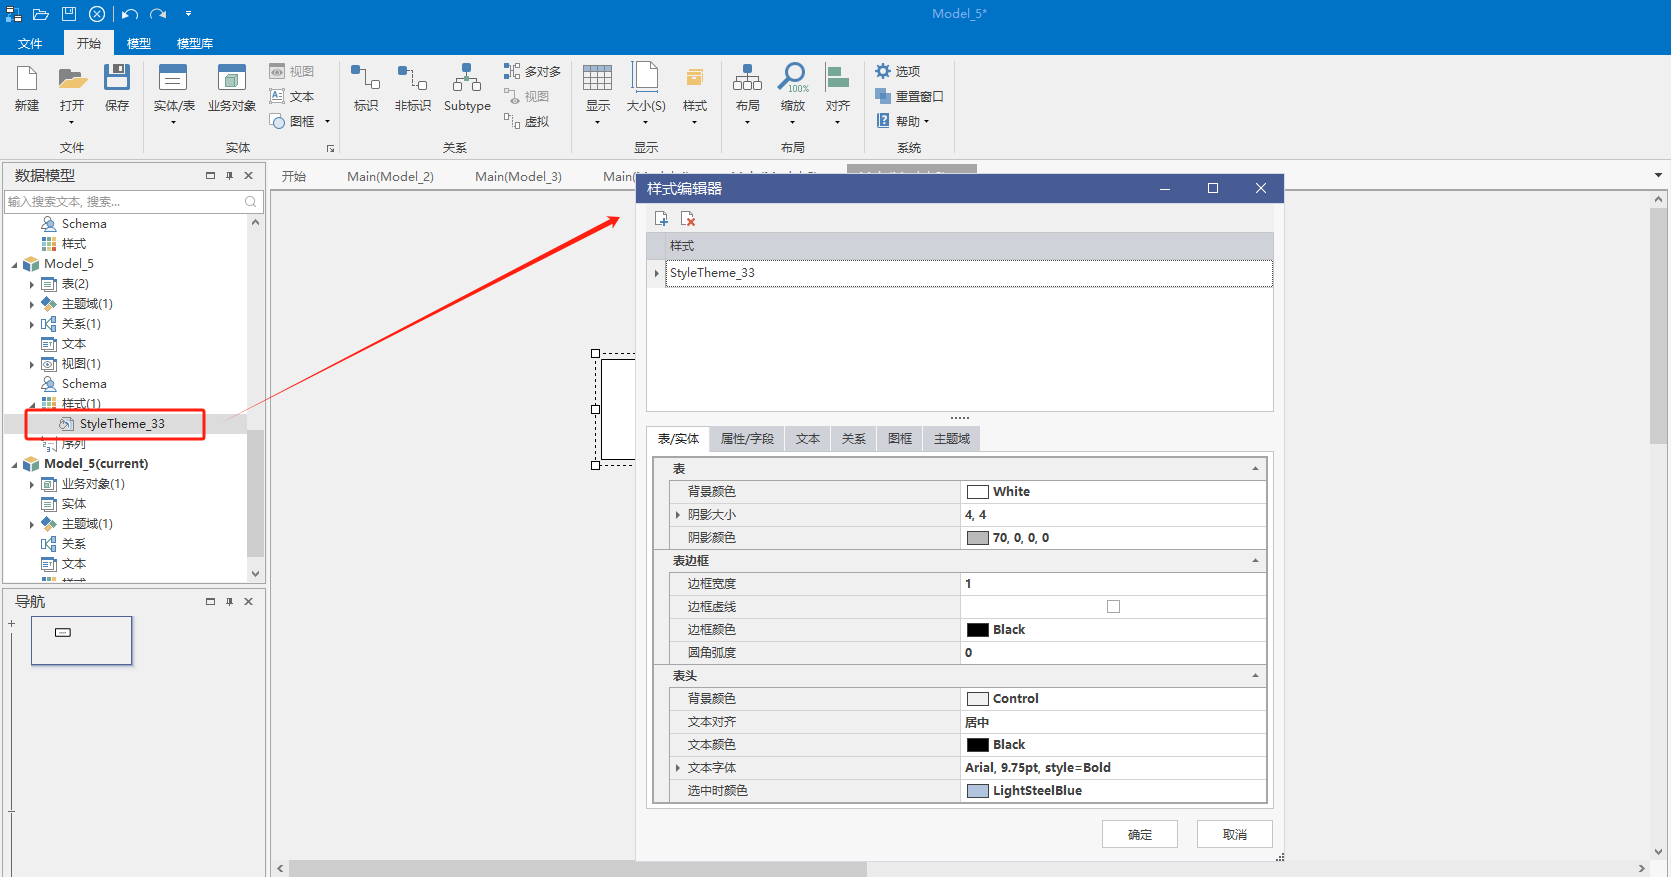Switch to the 关系 tab in style editor
Screen dimensions: 1671x877
pos(854,439)
